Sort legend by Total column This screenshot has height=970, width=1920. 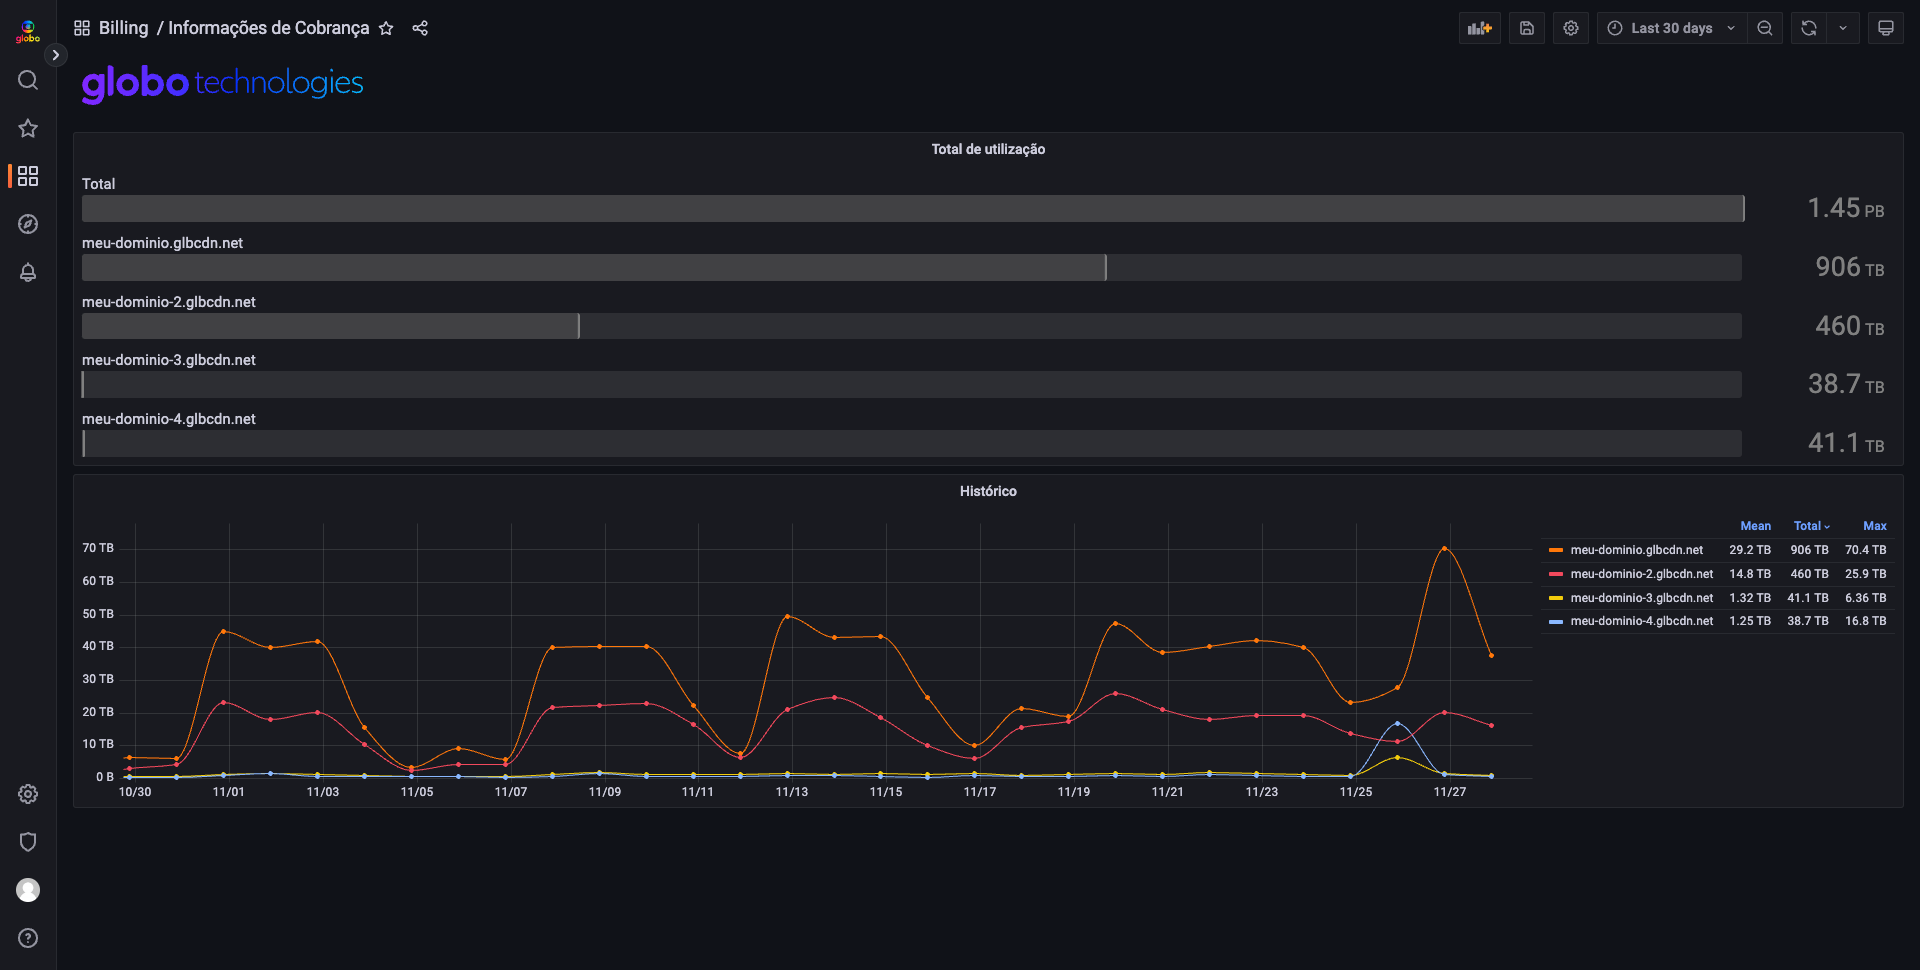(1811, 526)
